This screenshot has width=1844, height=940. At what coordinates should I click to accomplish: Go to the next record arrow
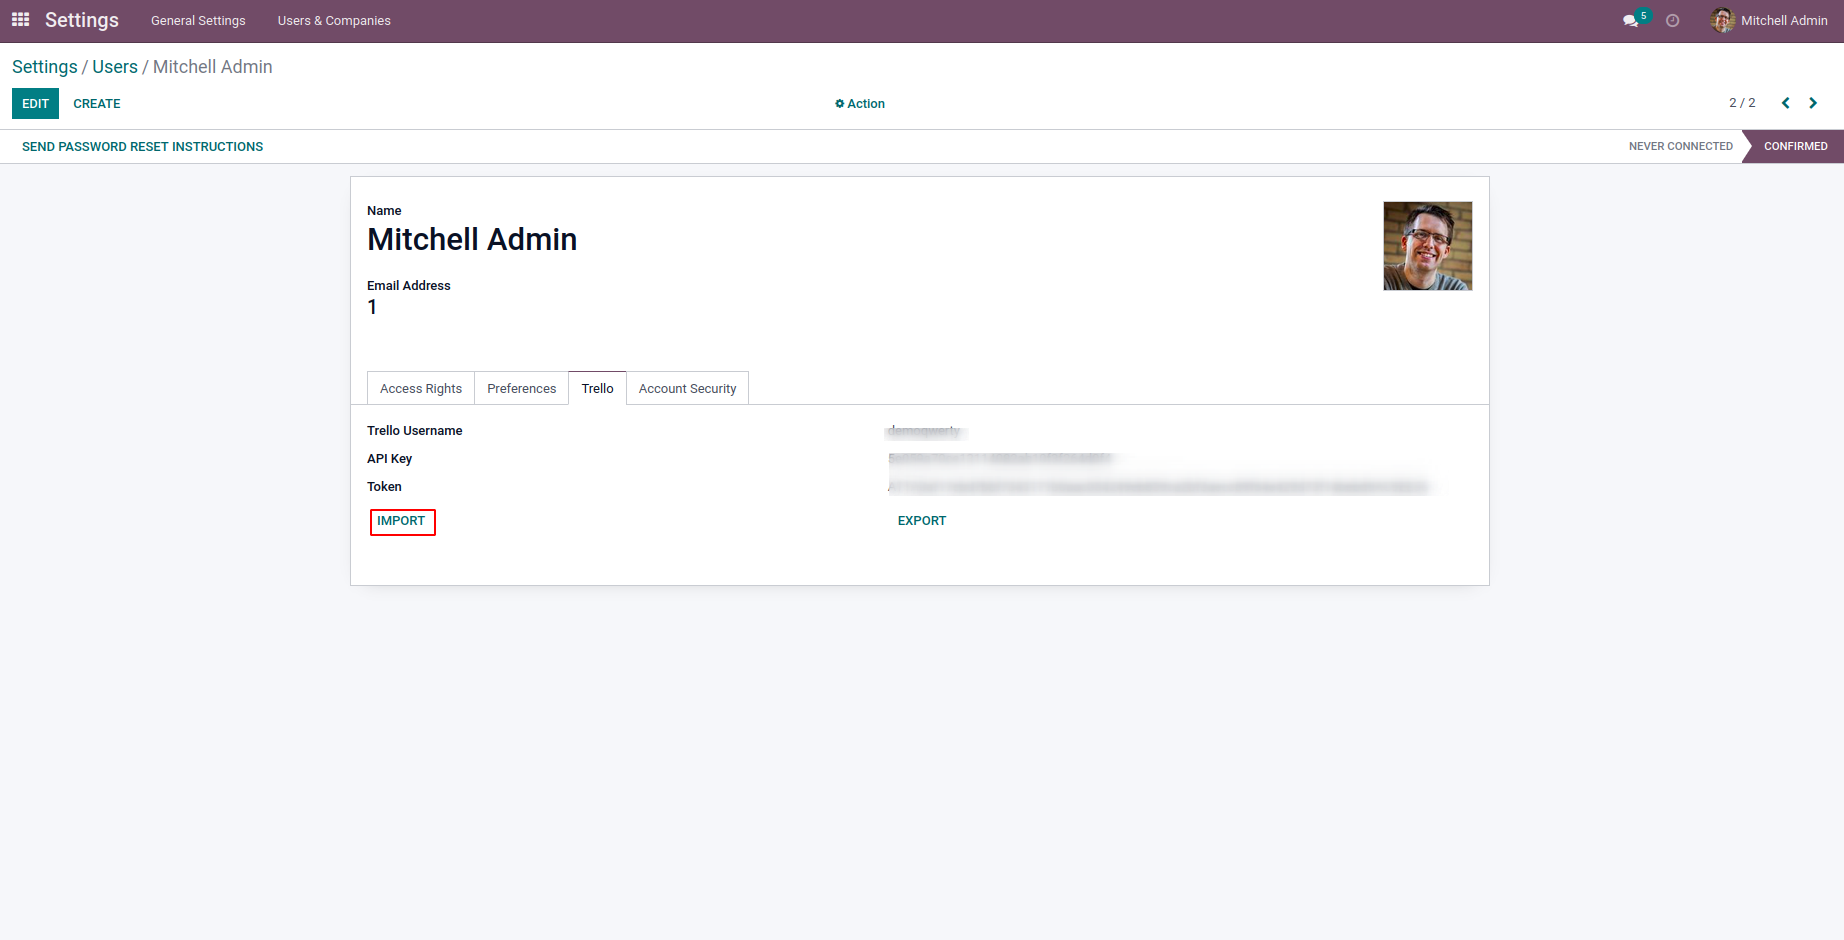click(1813, 103)
